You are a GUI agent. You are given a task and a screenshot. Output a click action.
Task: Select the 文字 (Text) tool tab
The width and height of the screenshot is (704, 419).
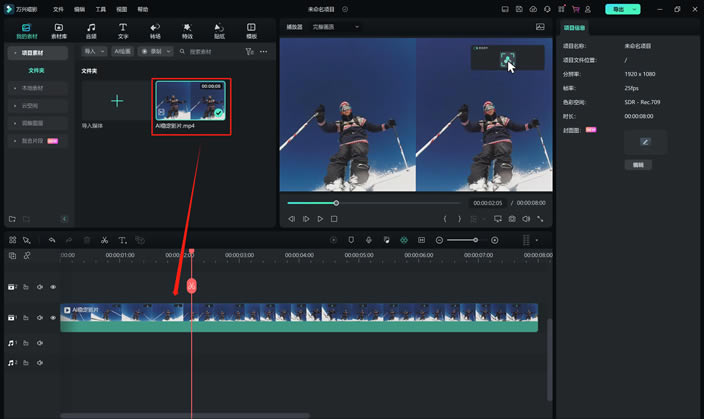[x=123, y=30]
